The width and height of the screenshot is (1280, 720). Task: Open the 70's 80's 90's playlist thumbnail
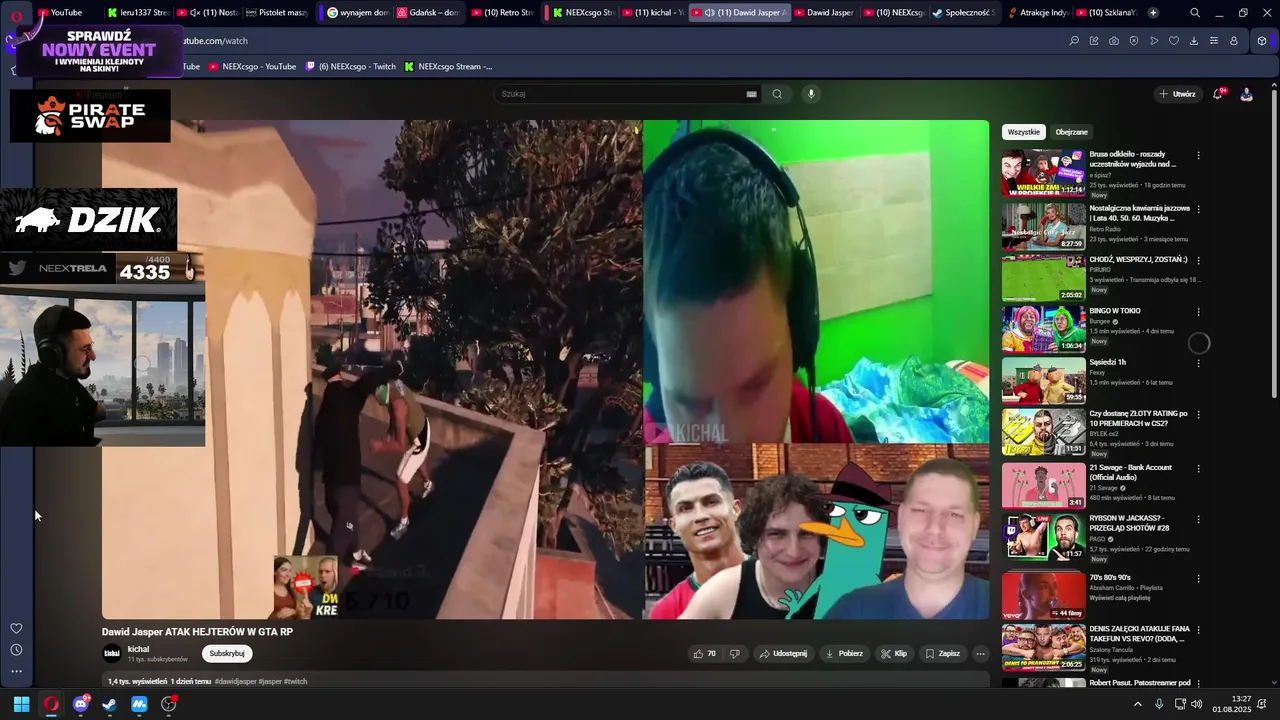click(x=1043, y=596)
